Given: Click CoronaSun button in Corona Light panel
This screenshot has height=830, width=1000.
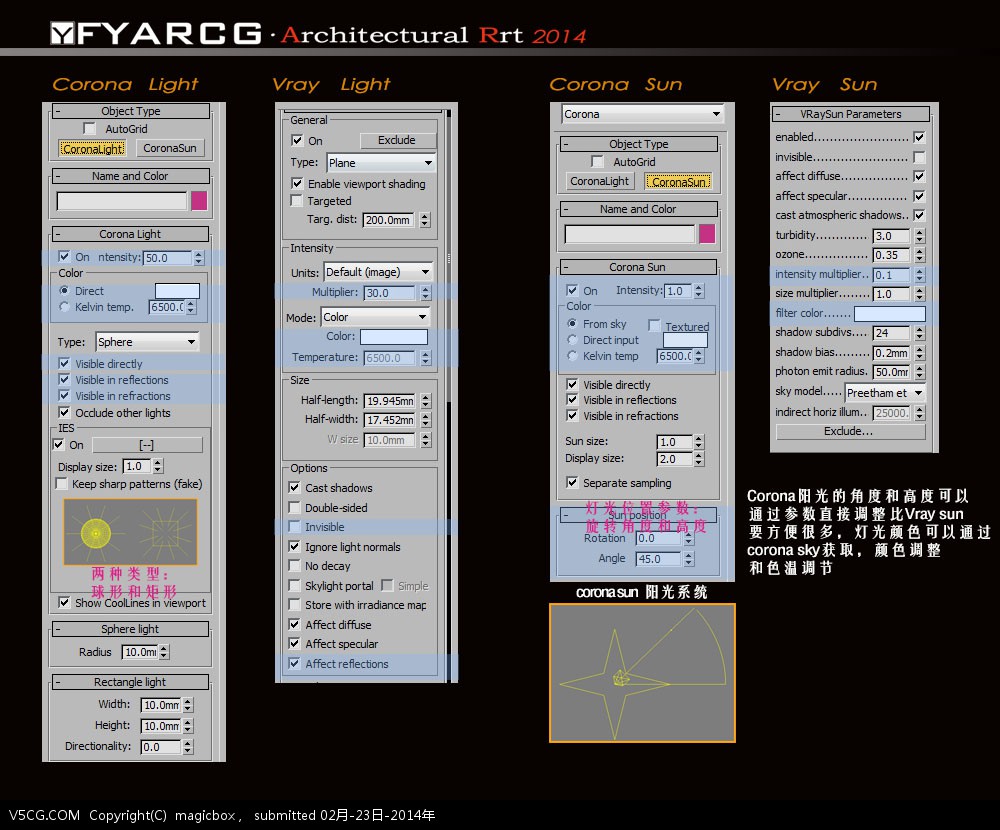Looking at the screenshot, I should click(170, 148).
